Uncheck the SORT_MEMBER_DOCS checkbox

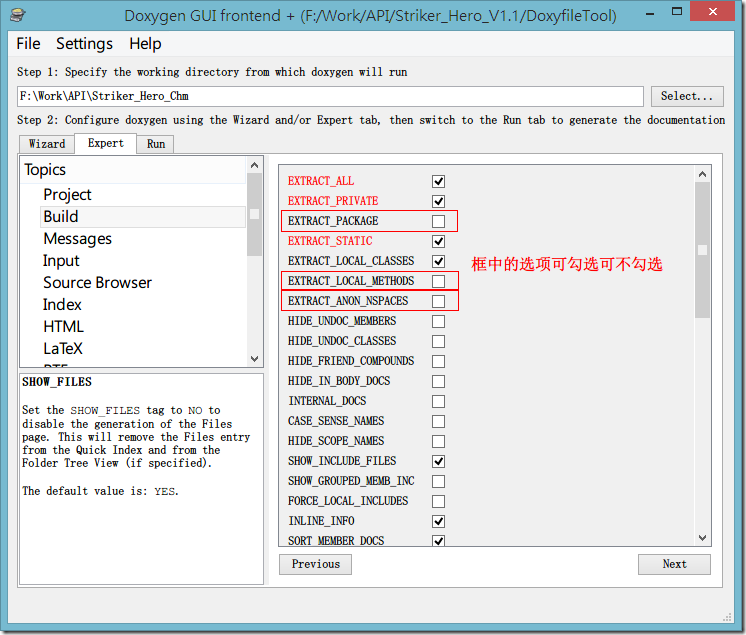tap(438, 540)
